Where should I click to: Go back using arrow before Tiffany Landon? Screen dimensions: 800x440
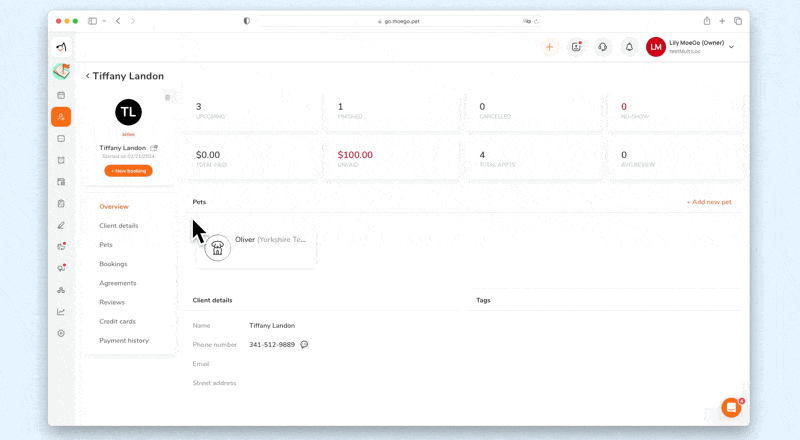pyautogui.click(x=88, y=76)
